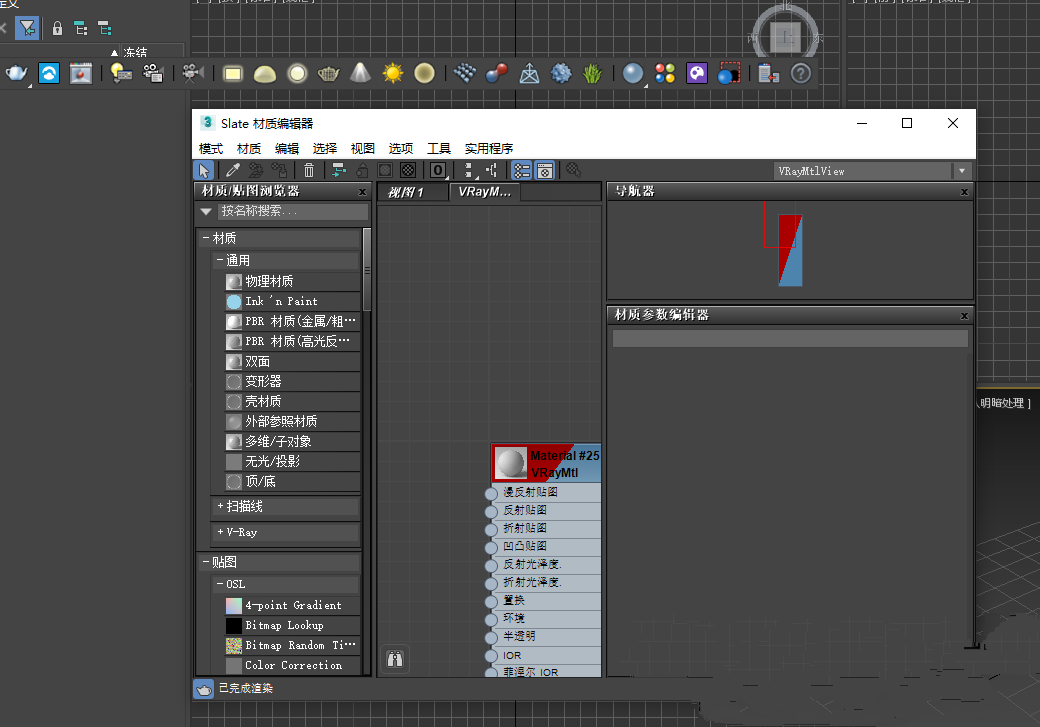Image resolution: width=1040 pixels, height=727 pixels.
Task: Close the 材质/贴图浏览器 panel
Action: tap(362, 192)
